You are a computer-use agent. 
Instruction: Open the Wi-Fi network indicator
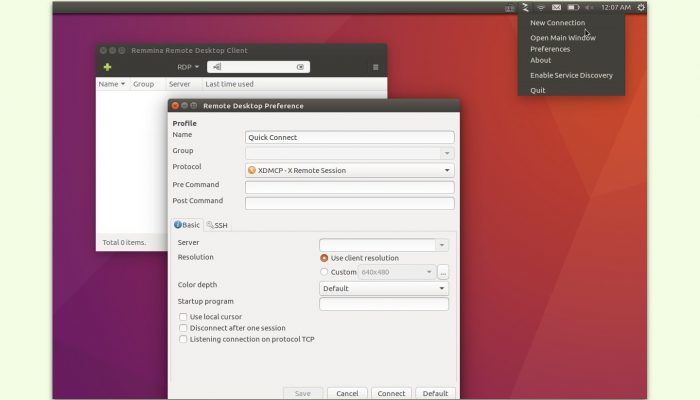point(541,7)
